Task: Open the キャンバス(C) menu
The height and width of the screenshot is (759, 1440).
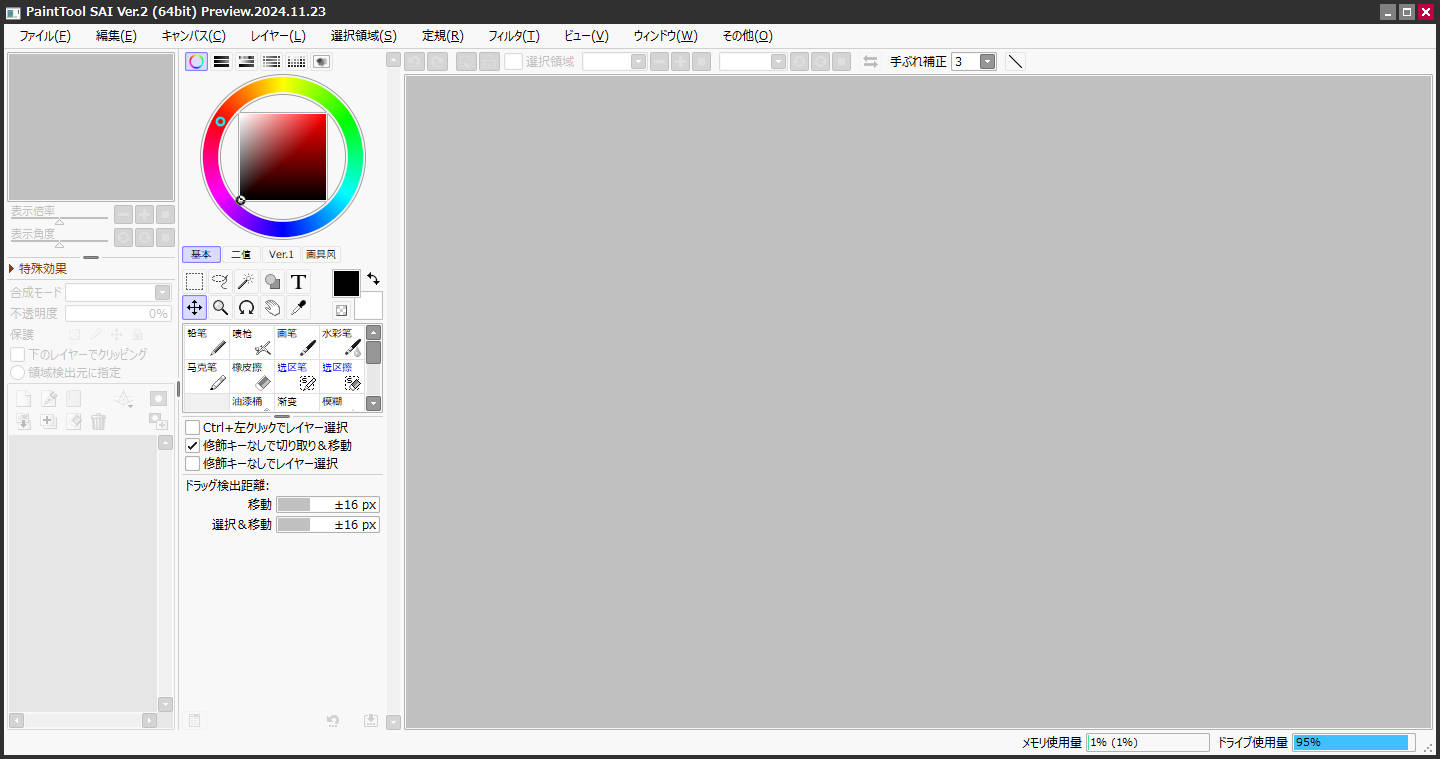Action: pyautogui.click(x=194, y=36)
